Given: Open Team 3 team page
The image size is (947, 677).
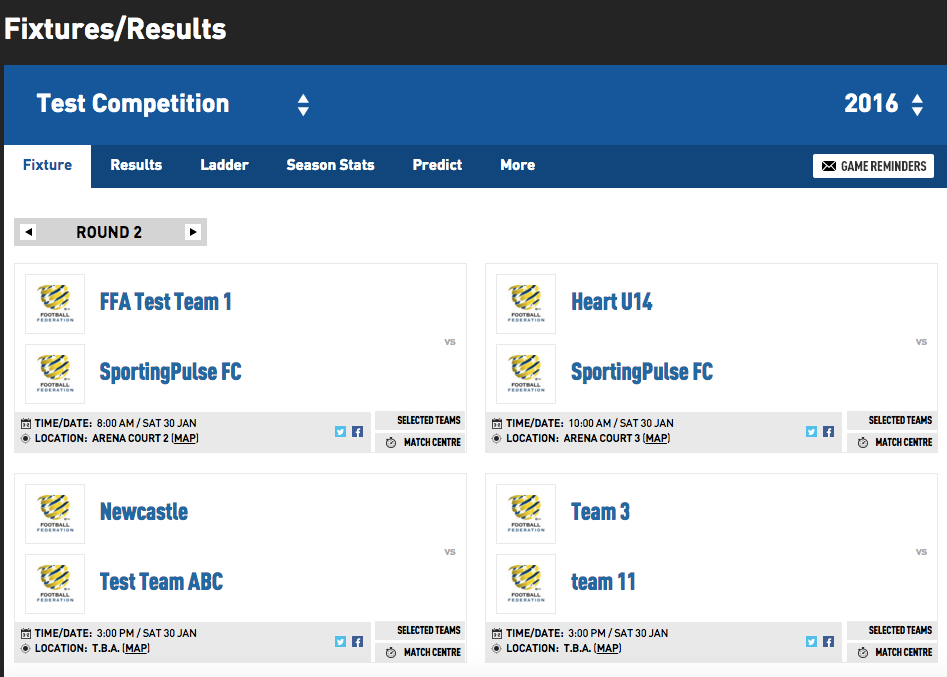Looking at the screenshot, I should (x=600, y=512).
